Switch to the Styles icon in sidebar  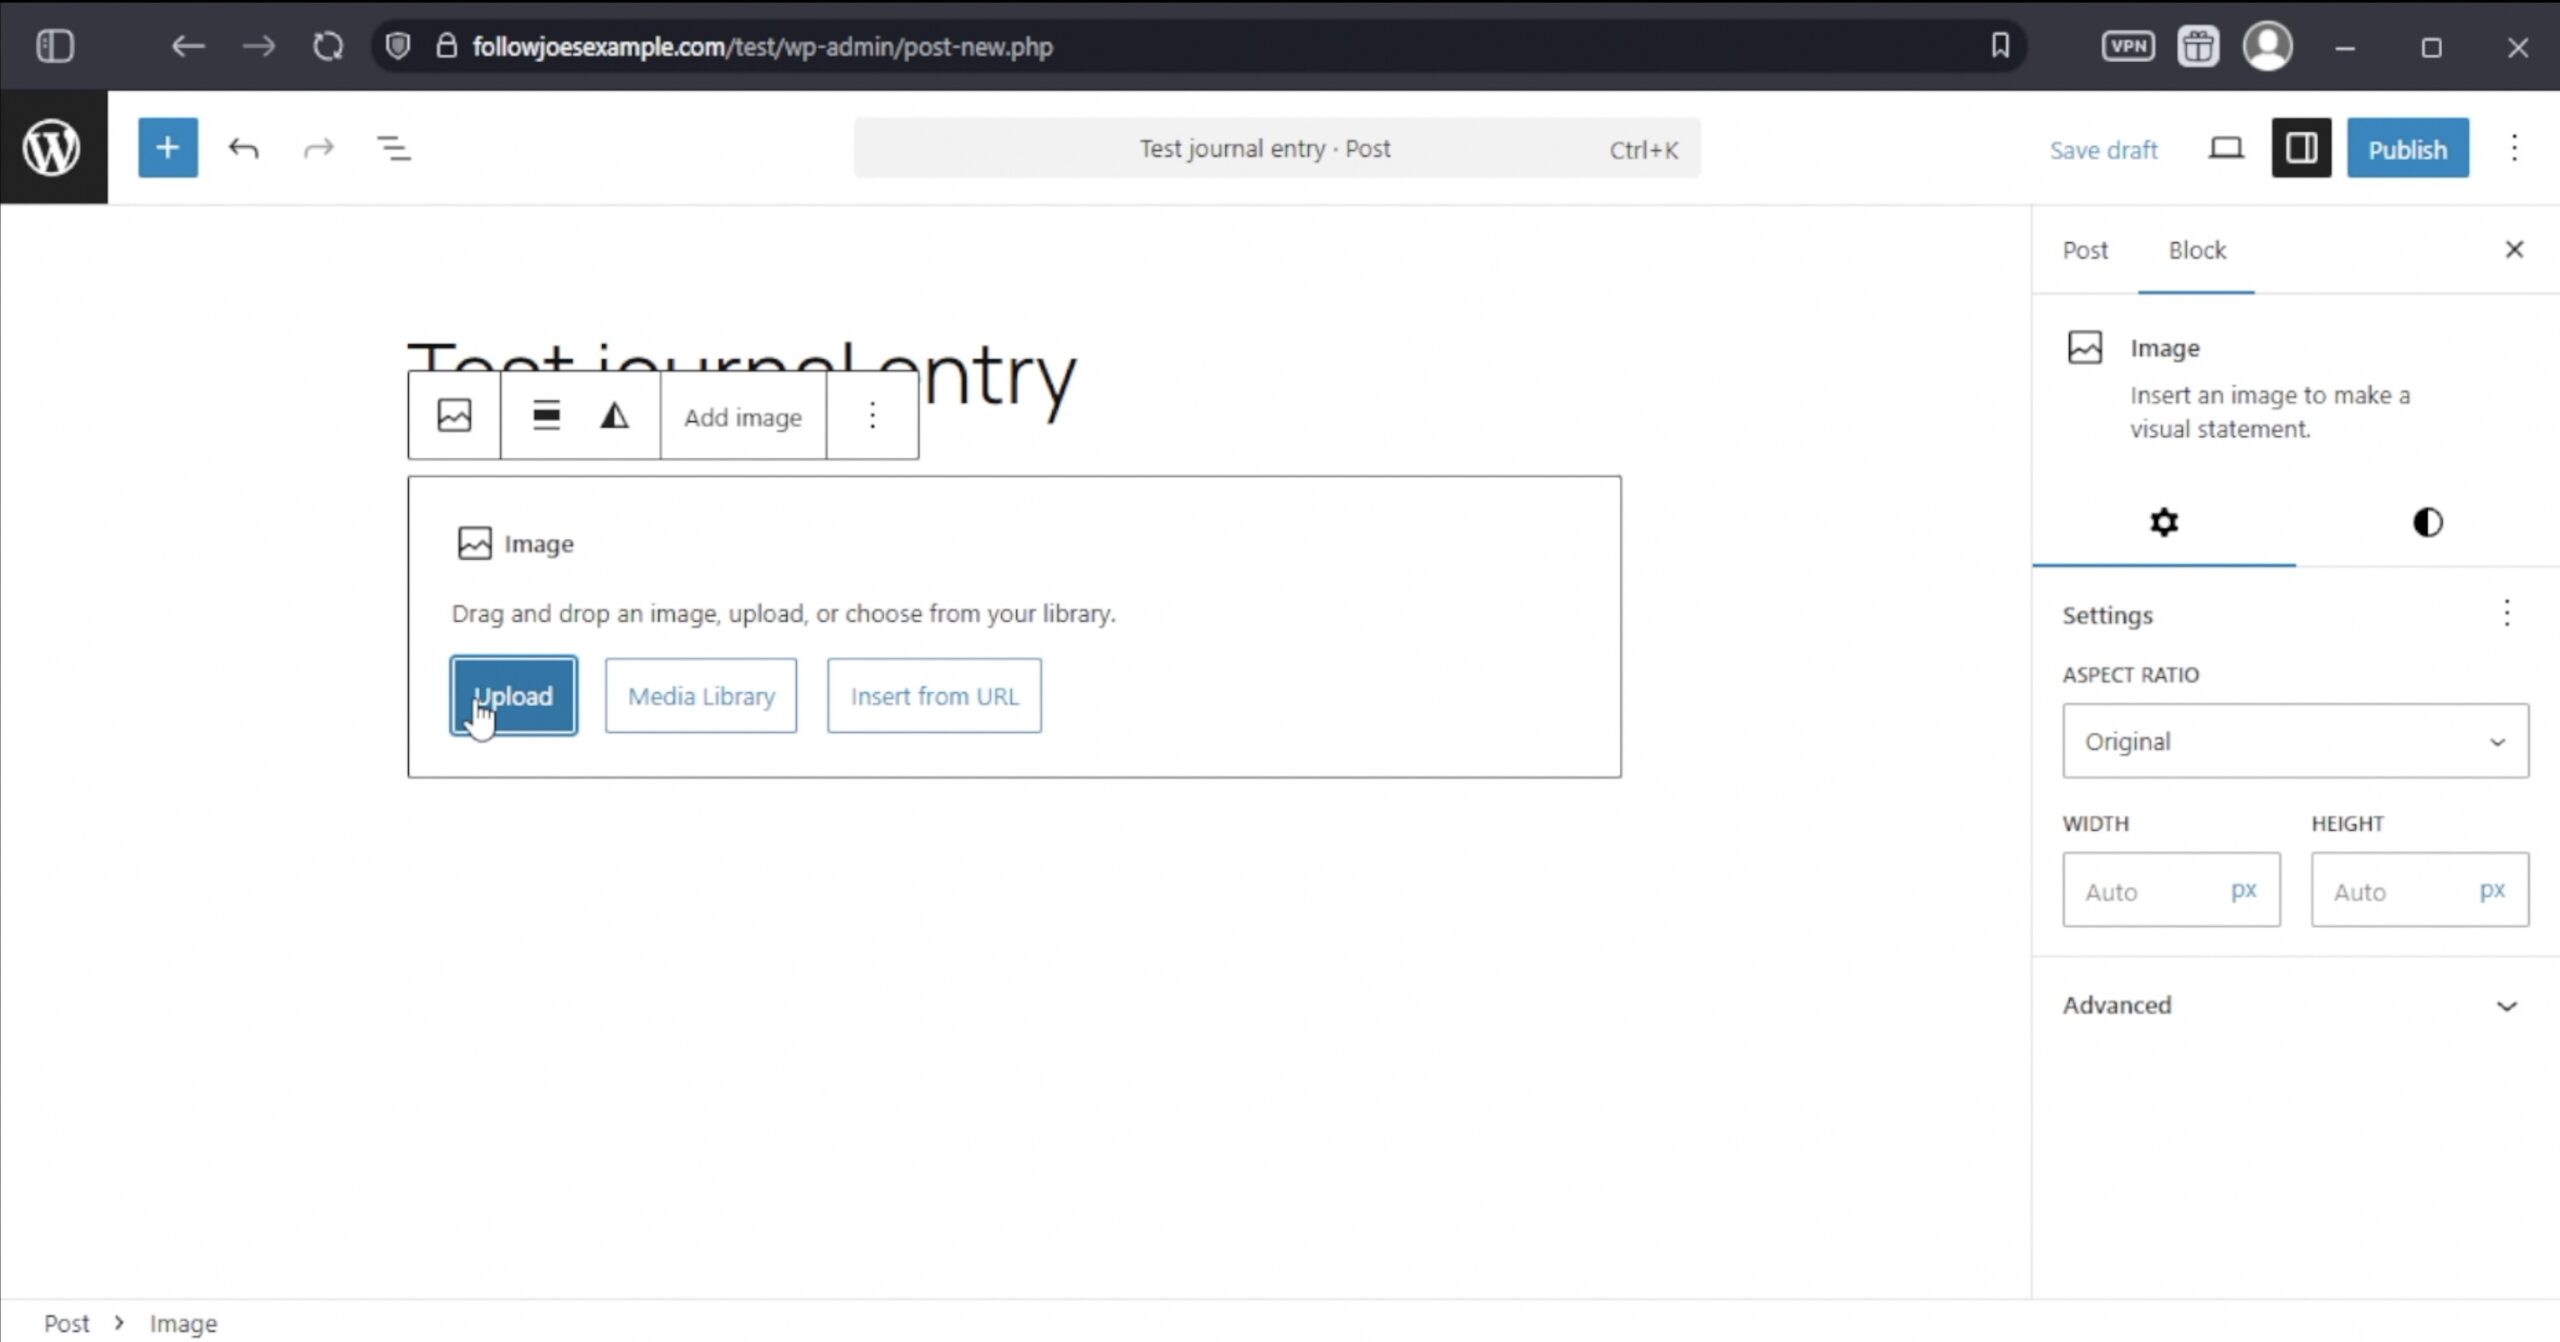point(2425,522)
